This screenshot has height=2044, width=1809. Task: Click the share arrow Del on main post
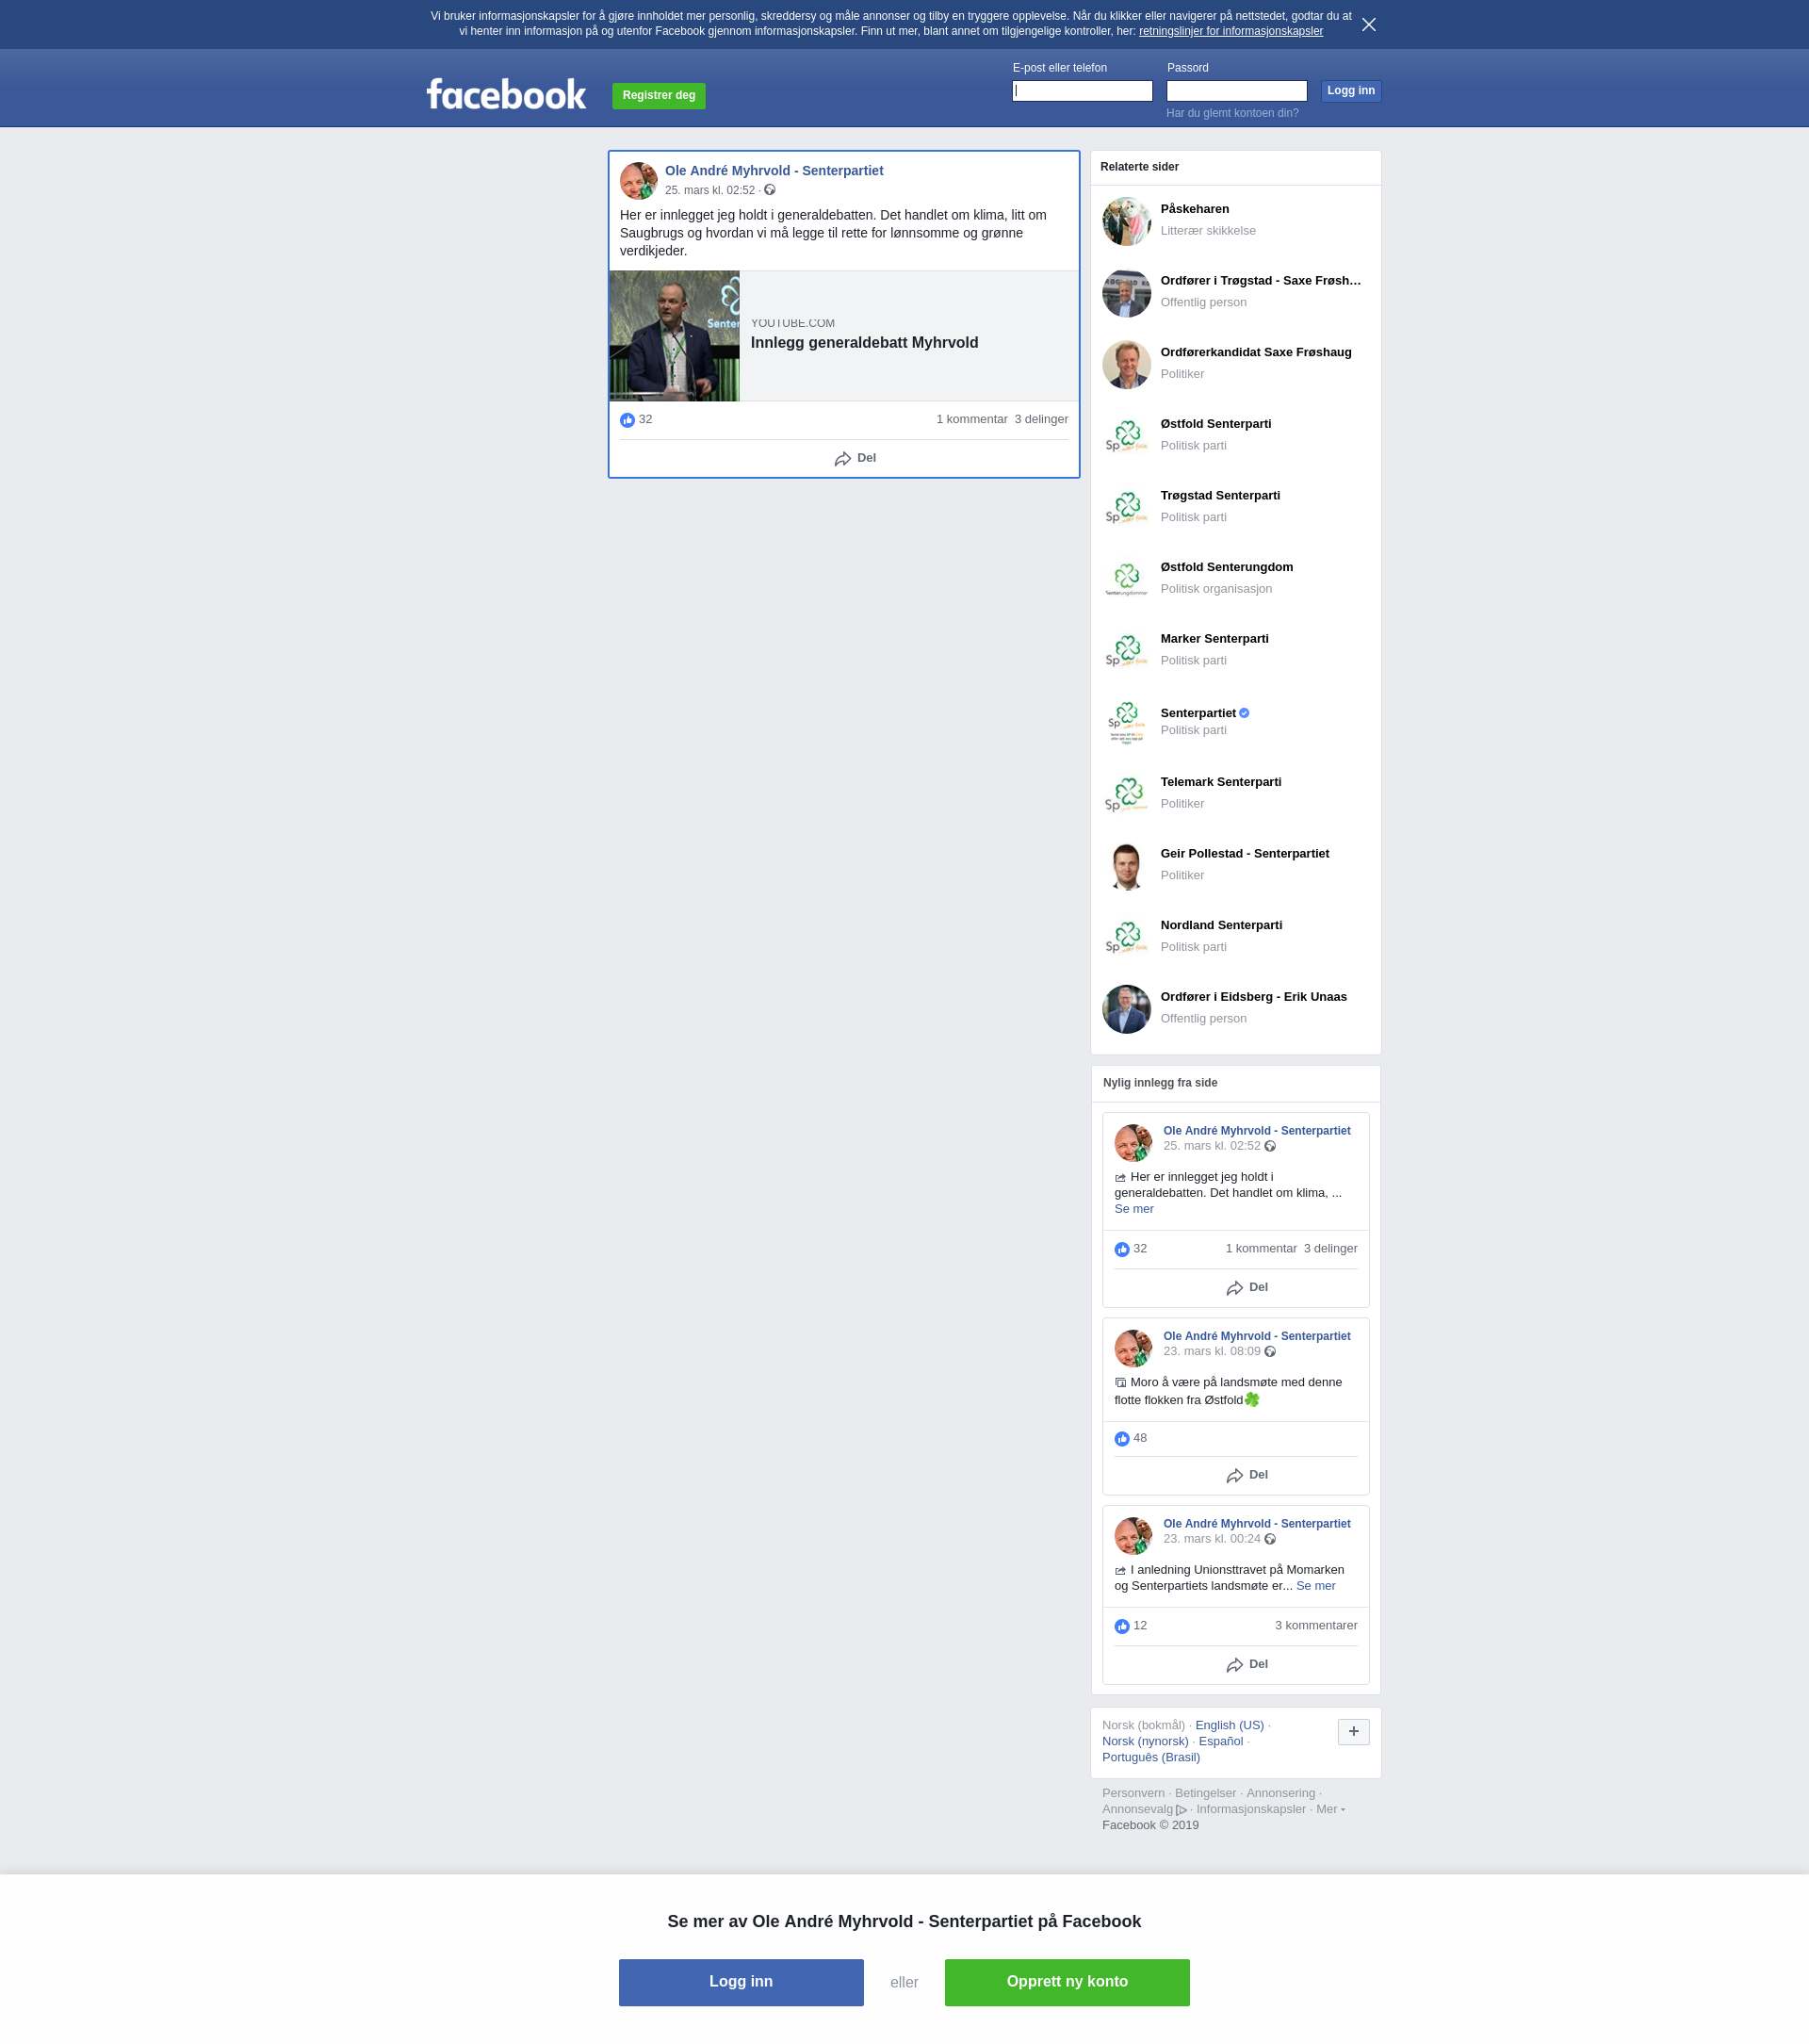[x=855, y=458]
